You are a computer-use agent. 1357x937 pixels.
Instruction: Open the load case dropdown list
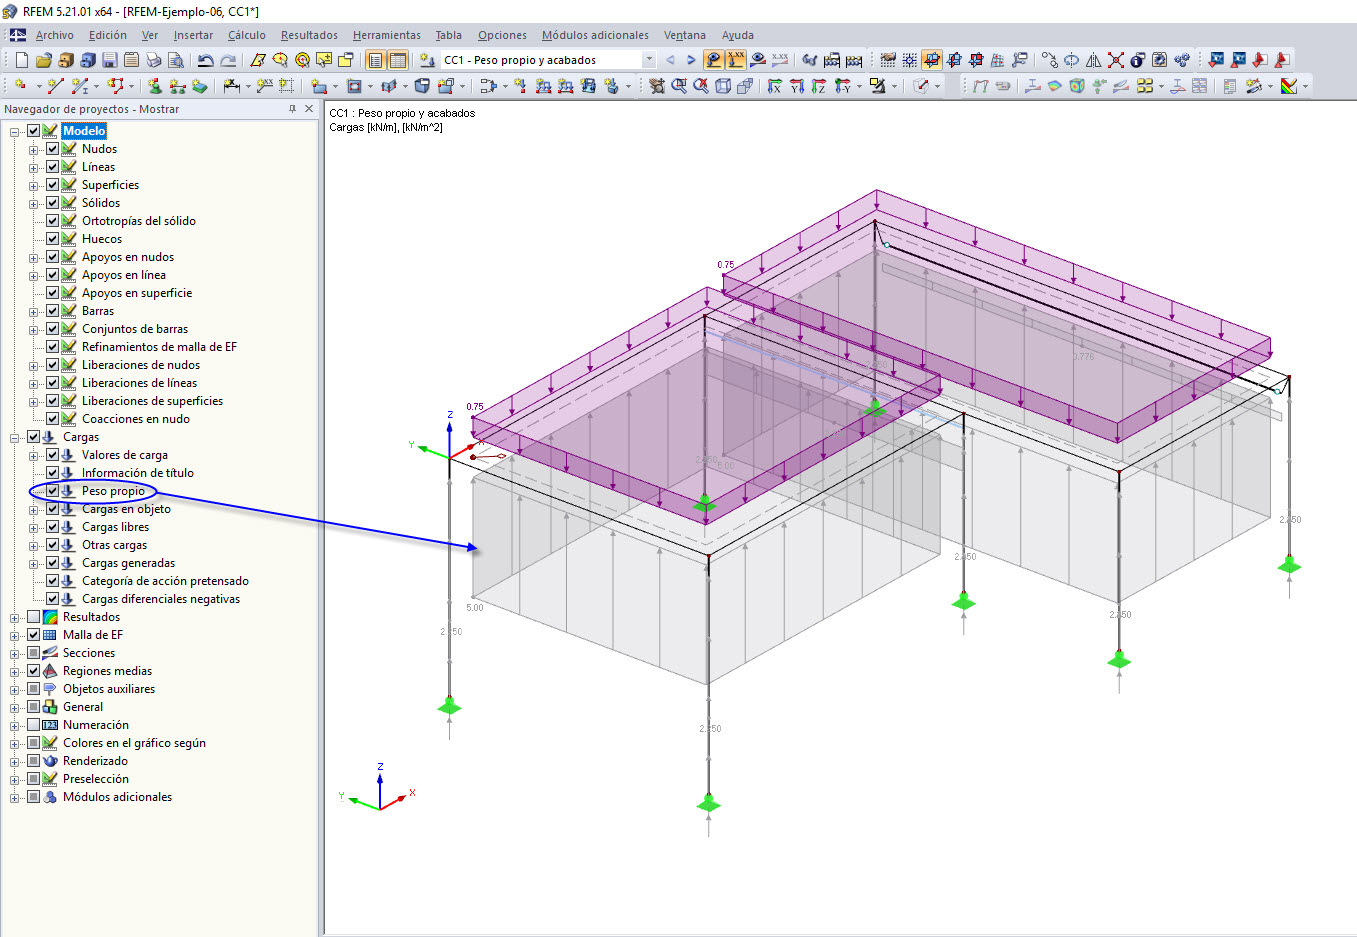click(x=649, y=60)
